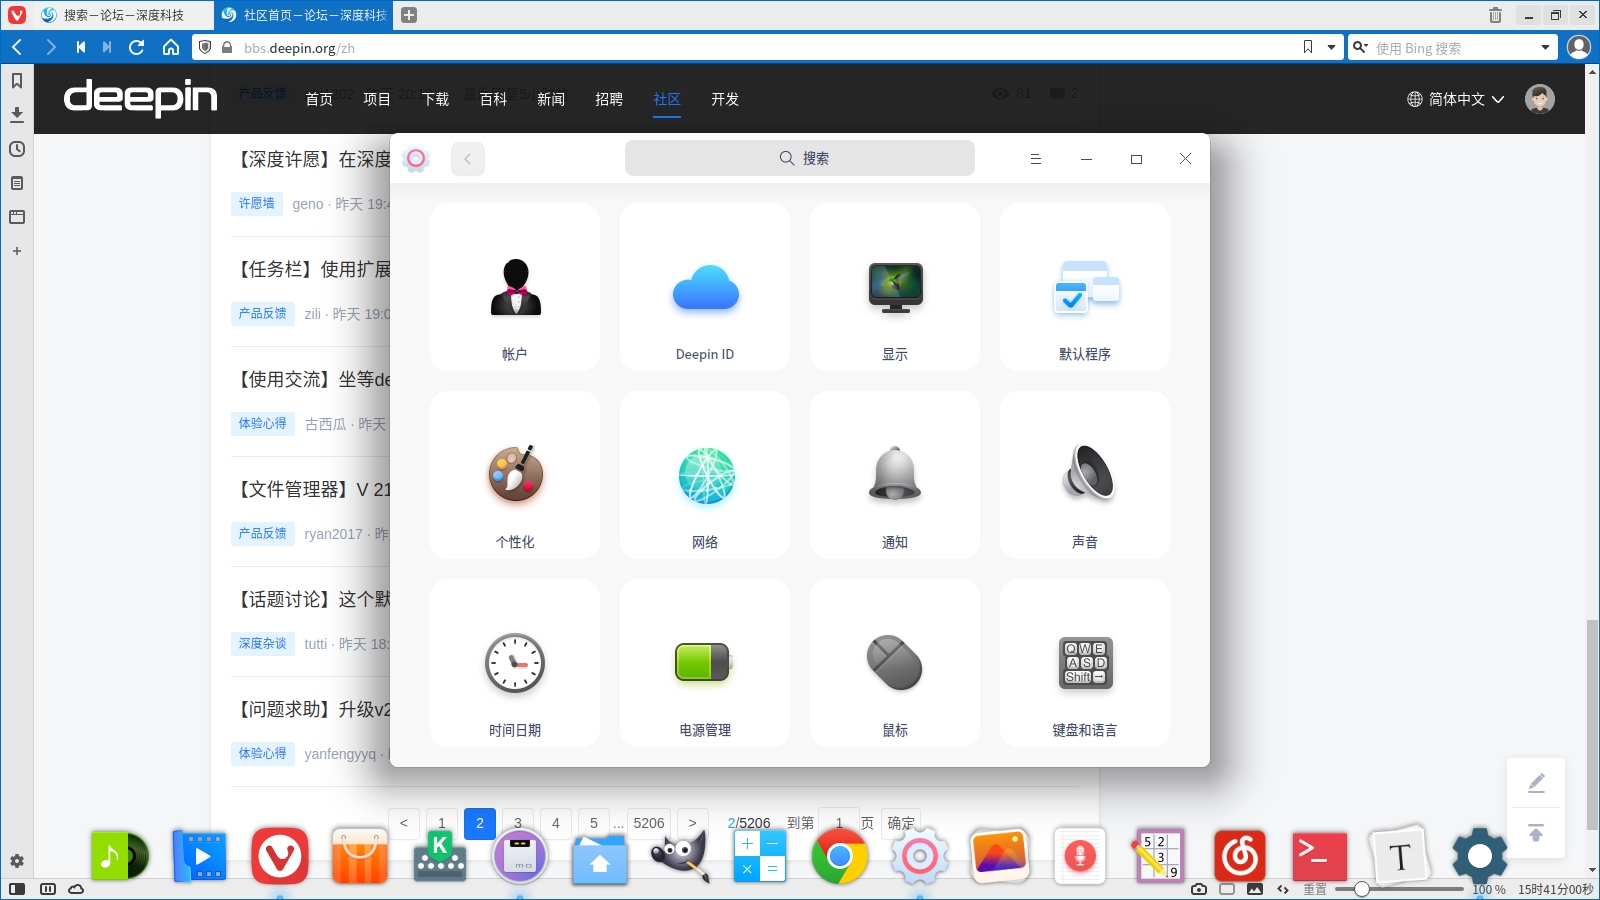
Task: Reset page zoom with 重置 button
Action: (x=1314, y=889)
